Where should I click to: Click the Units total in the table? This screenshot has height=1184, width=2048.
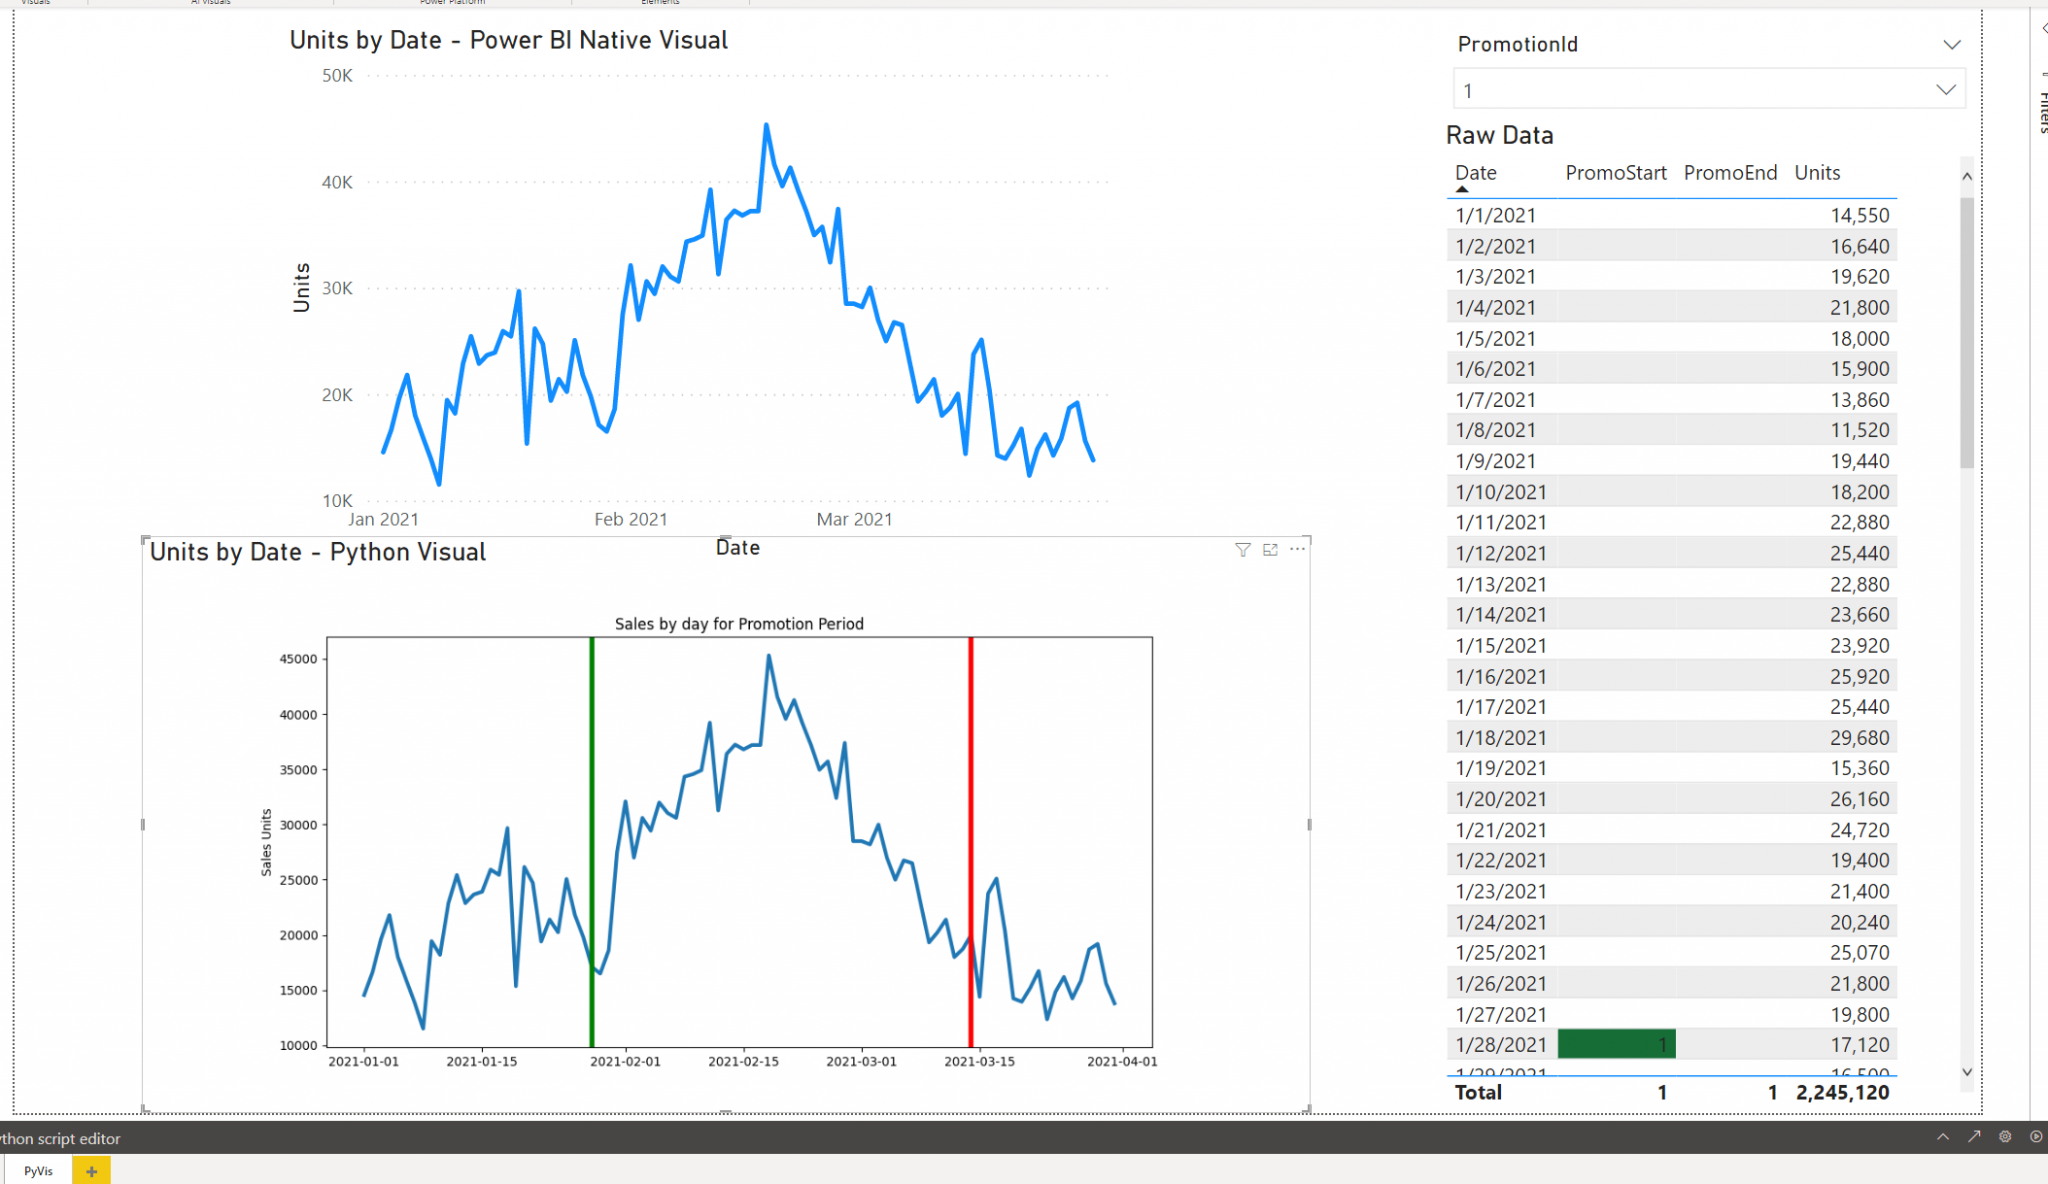coord(1843,1092)
